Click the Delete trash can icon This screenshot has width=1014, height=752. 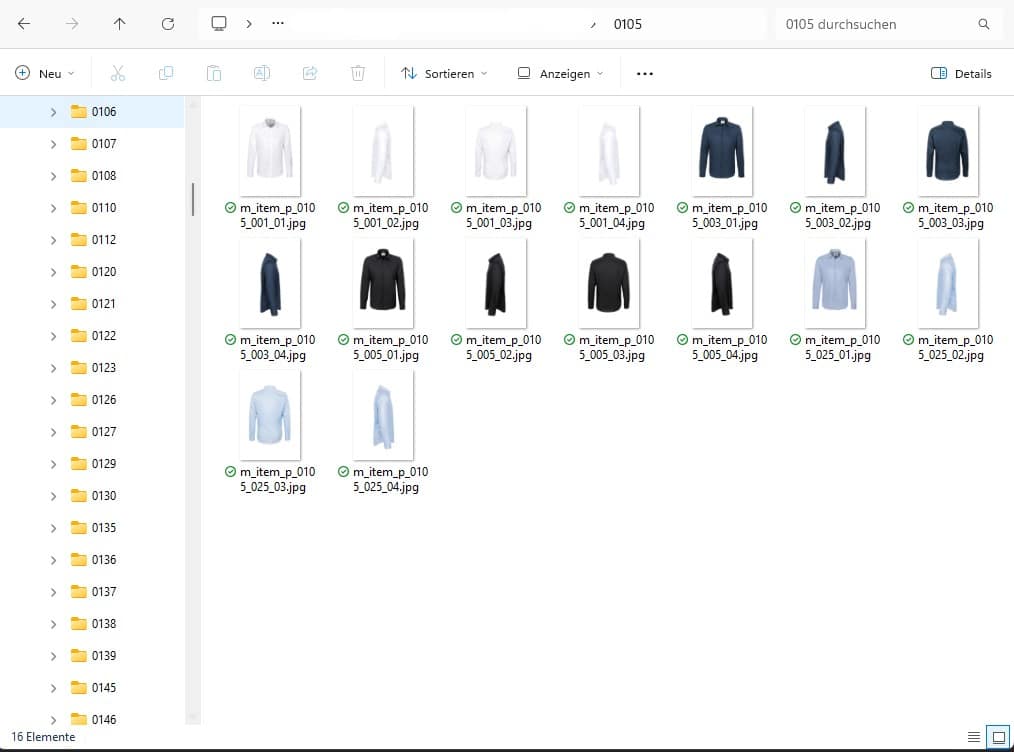(x=358, y=73)
